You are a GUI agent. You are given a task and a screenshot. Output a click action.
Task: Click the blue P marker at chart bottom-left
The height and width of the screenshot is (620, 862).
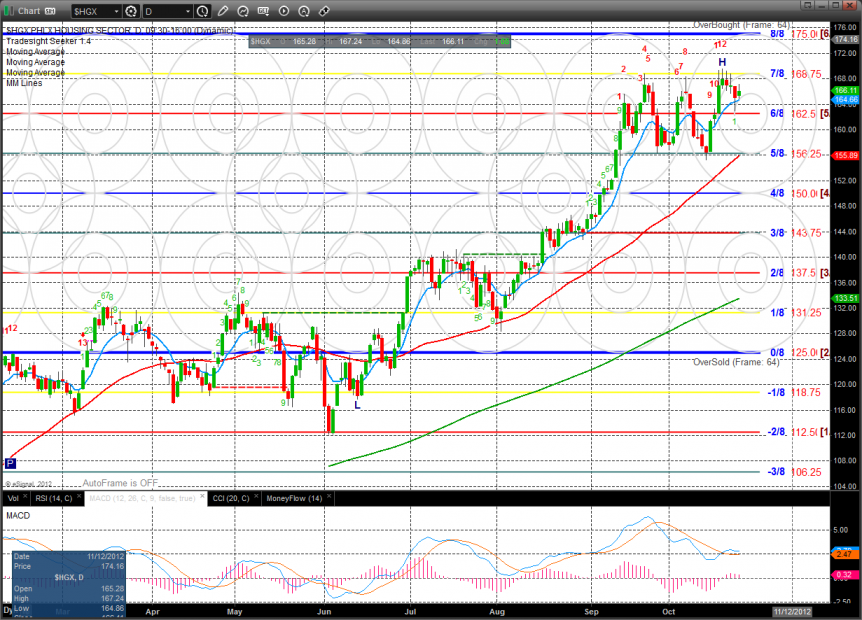coord(10,463)
